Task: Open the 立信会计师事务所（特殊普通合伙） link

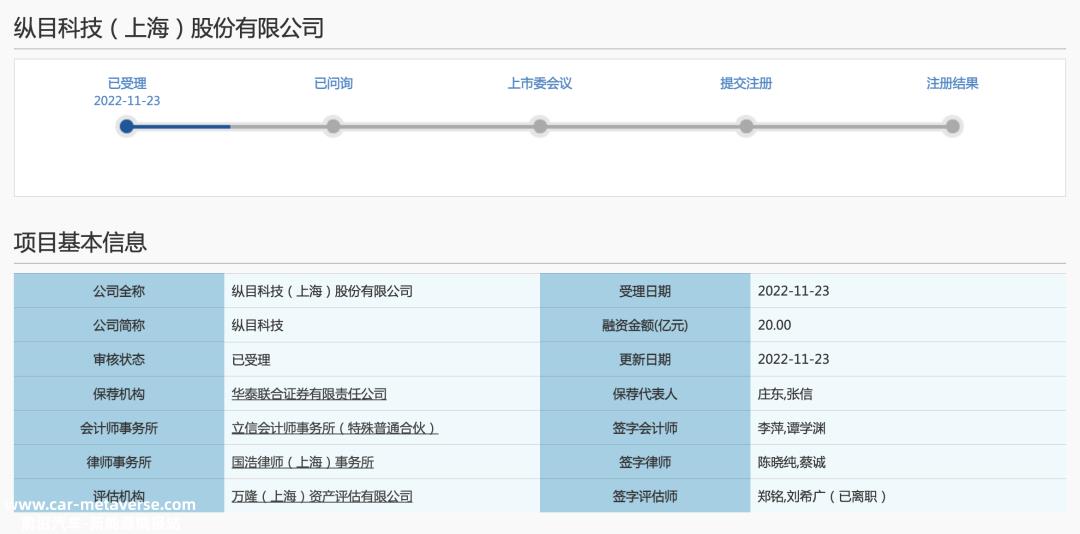Action: [x=335, y=428]
